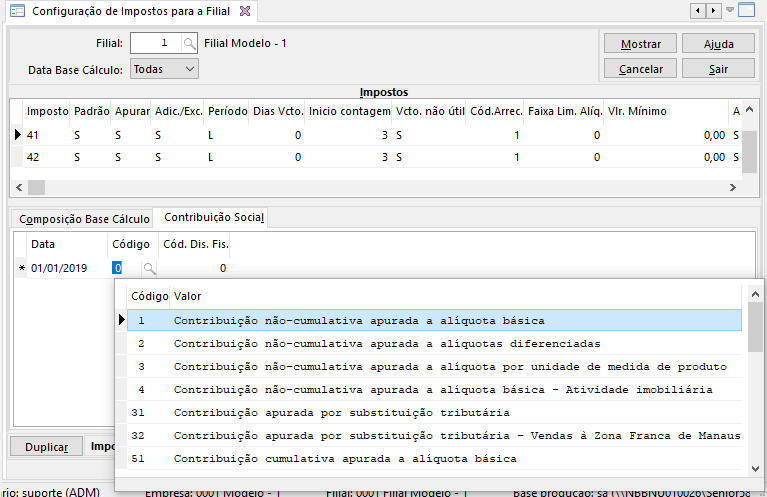Select code 51 cumulativa alíquota básica

[434, 458]
